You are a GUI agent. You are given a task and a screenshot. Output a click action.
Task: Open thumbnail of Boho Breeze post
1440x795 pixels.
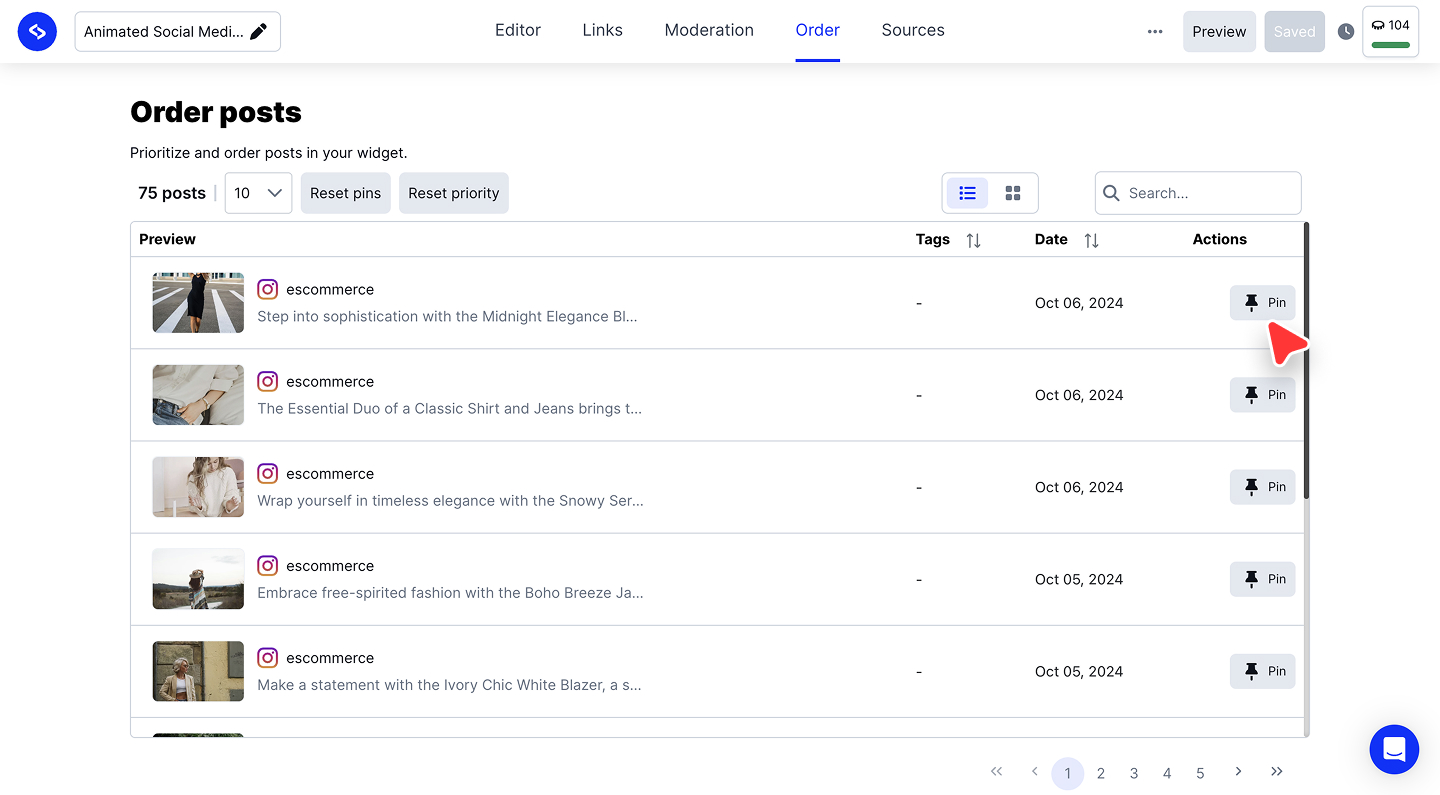(198, 579)
